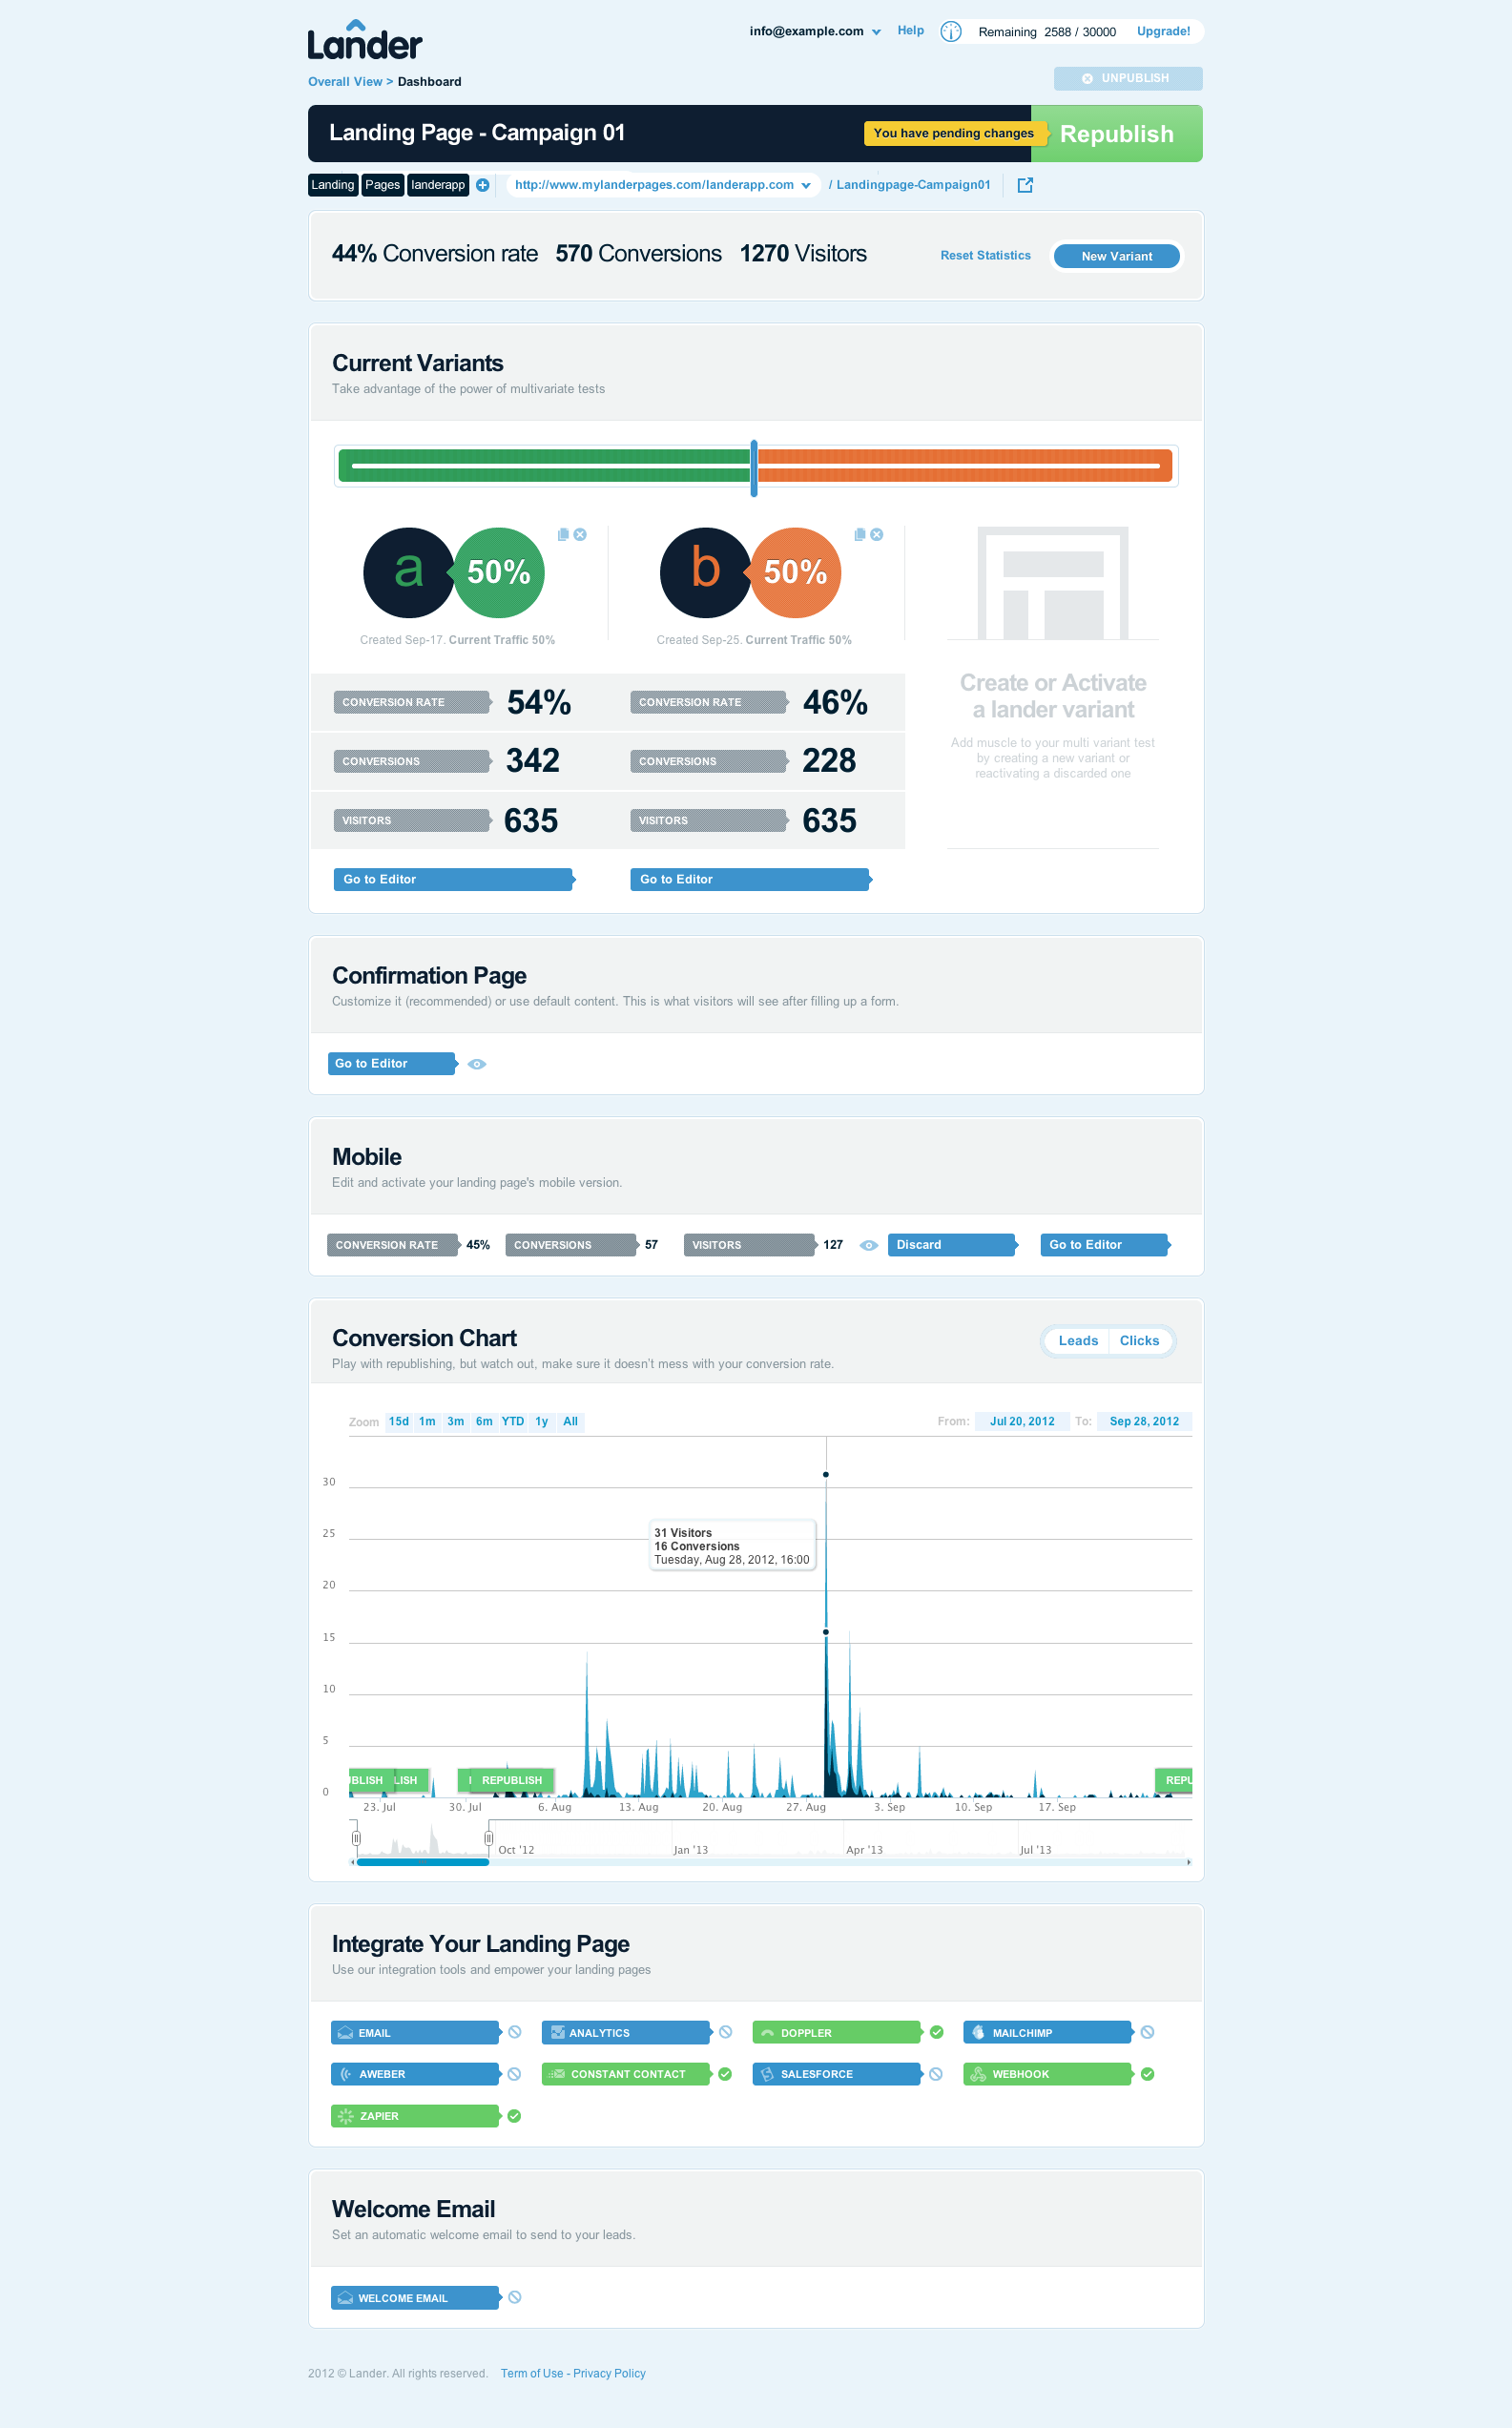Viewport: 1512px width, 2428px height.
Task: Discard variant a with the X icon
Action: coord(580,535)
